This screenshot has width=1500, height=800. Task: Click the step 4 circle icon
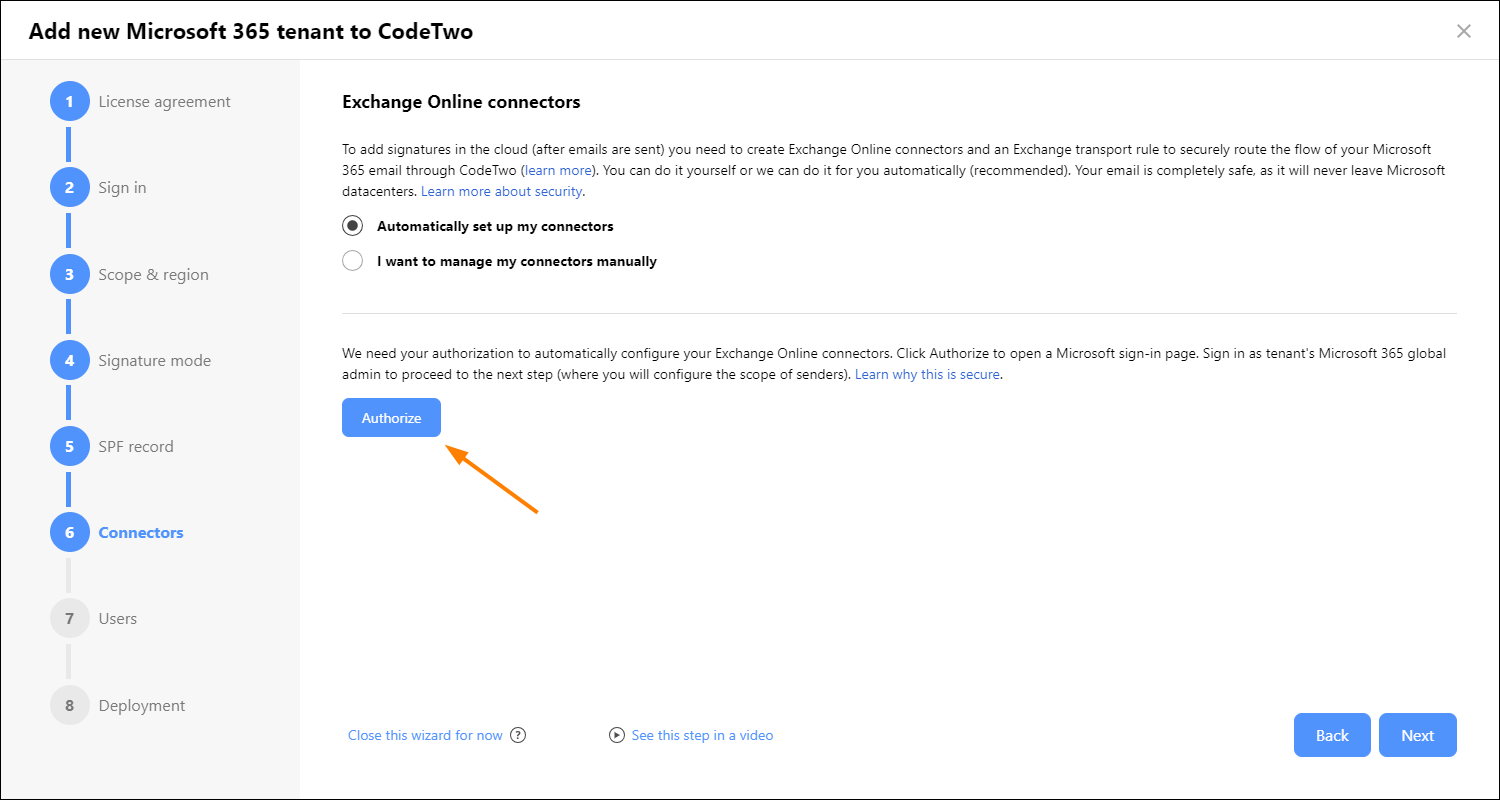pos(69,360)
